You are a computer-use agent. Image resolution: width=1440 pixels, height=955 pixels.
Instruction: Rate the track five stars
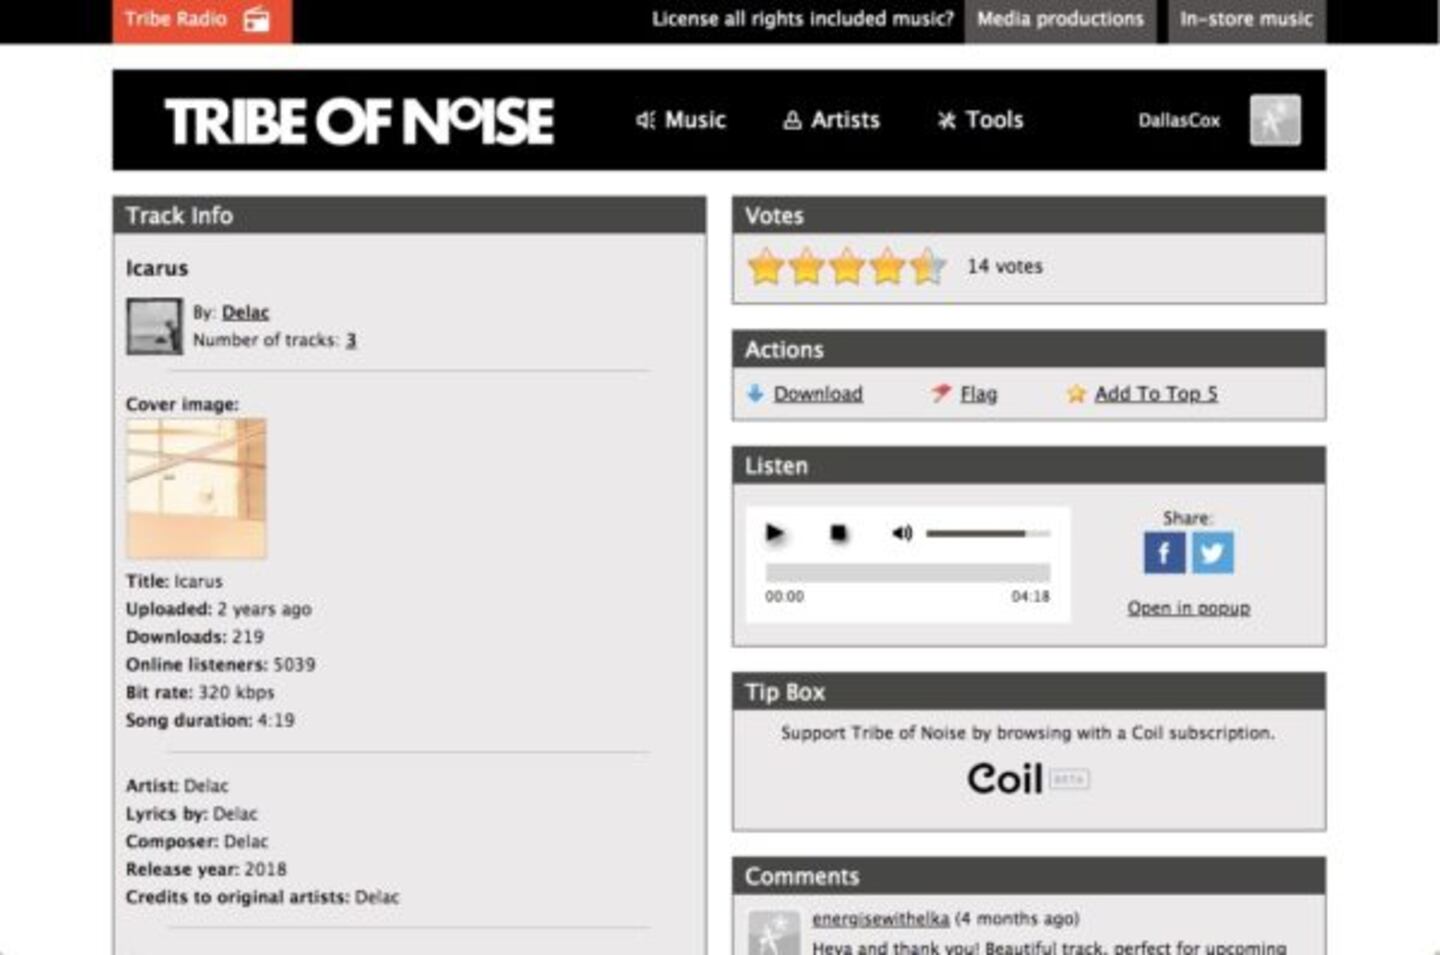[927, 266]
